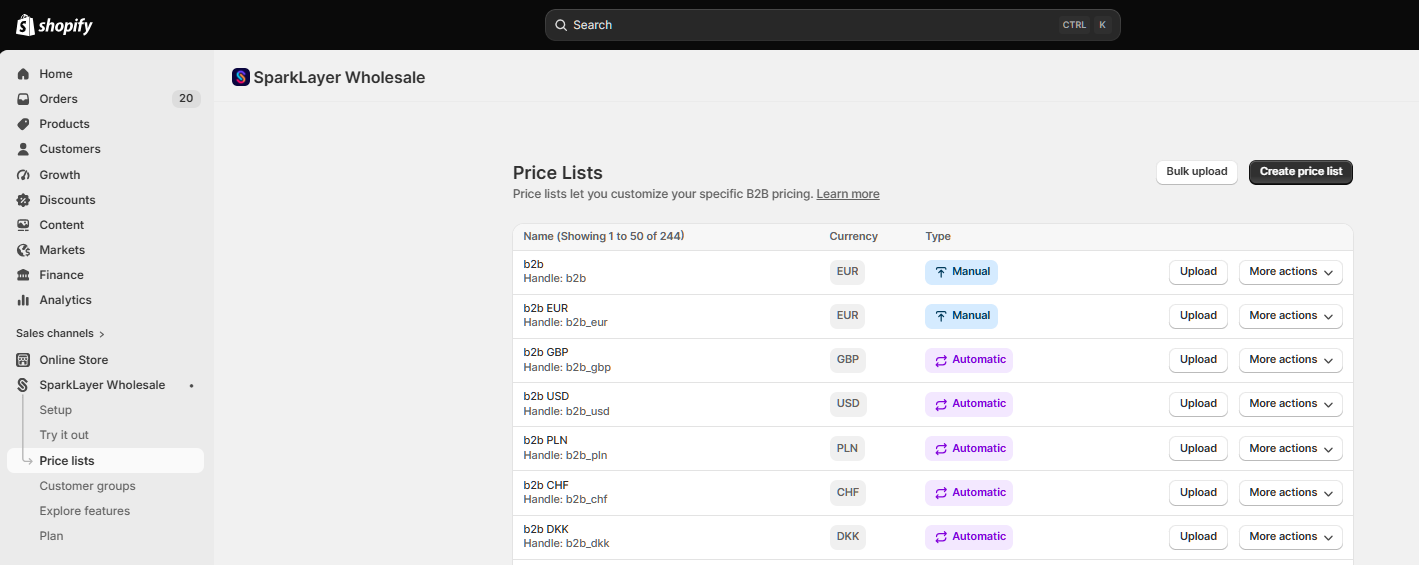Image resolution: width=1419 pixels, height=565 pixels.
Task: Follow the Learn more link
Action: pos(848,194)
